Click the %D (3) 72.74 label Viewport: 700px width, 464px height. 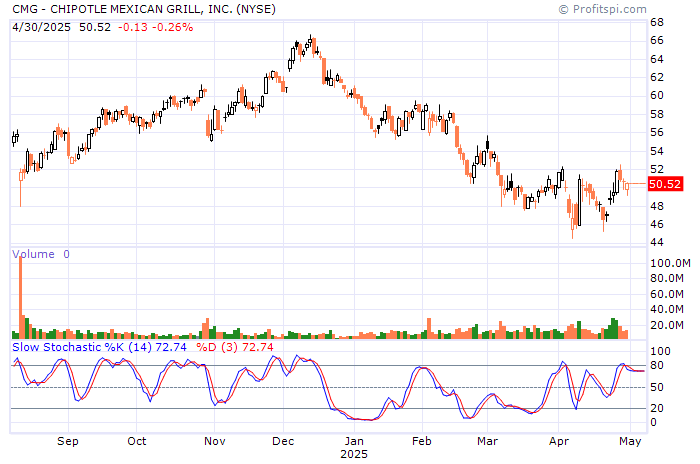235,347
